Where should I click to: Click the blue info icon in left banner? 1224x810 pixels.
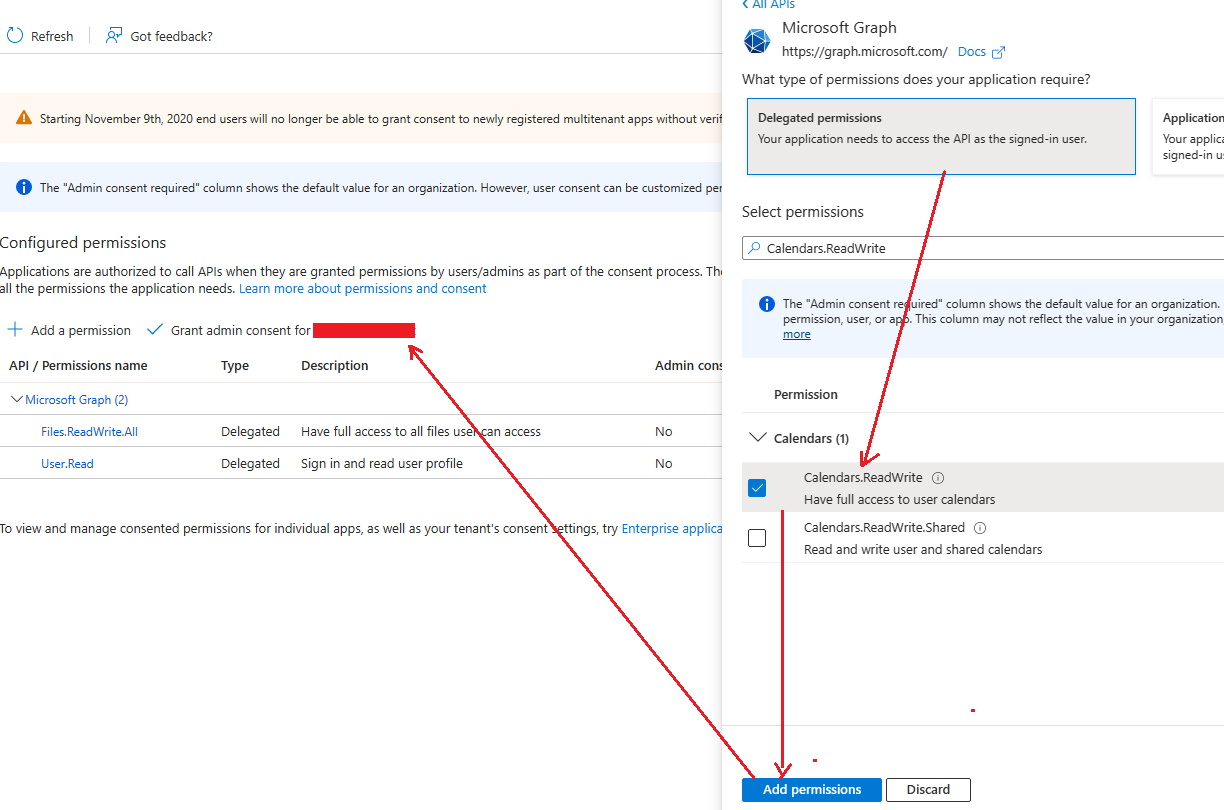point(24,187)
